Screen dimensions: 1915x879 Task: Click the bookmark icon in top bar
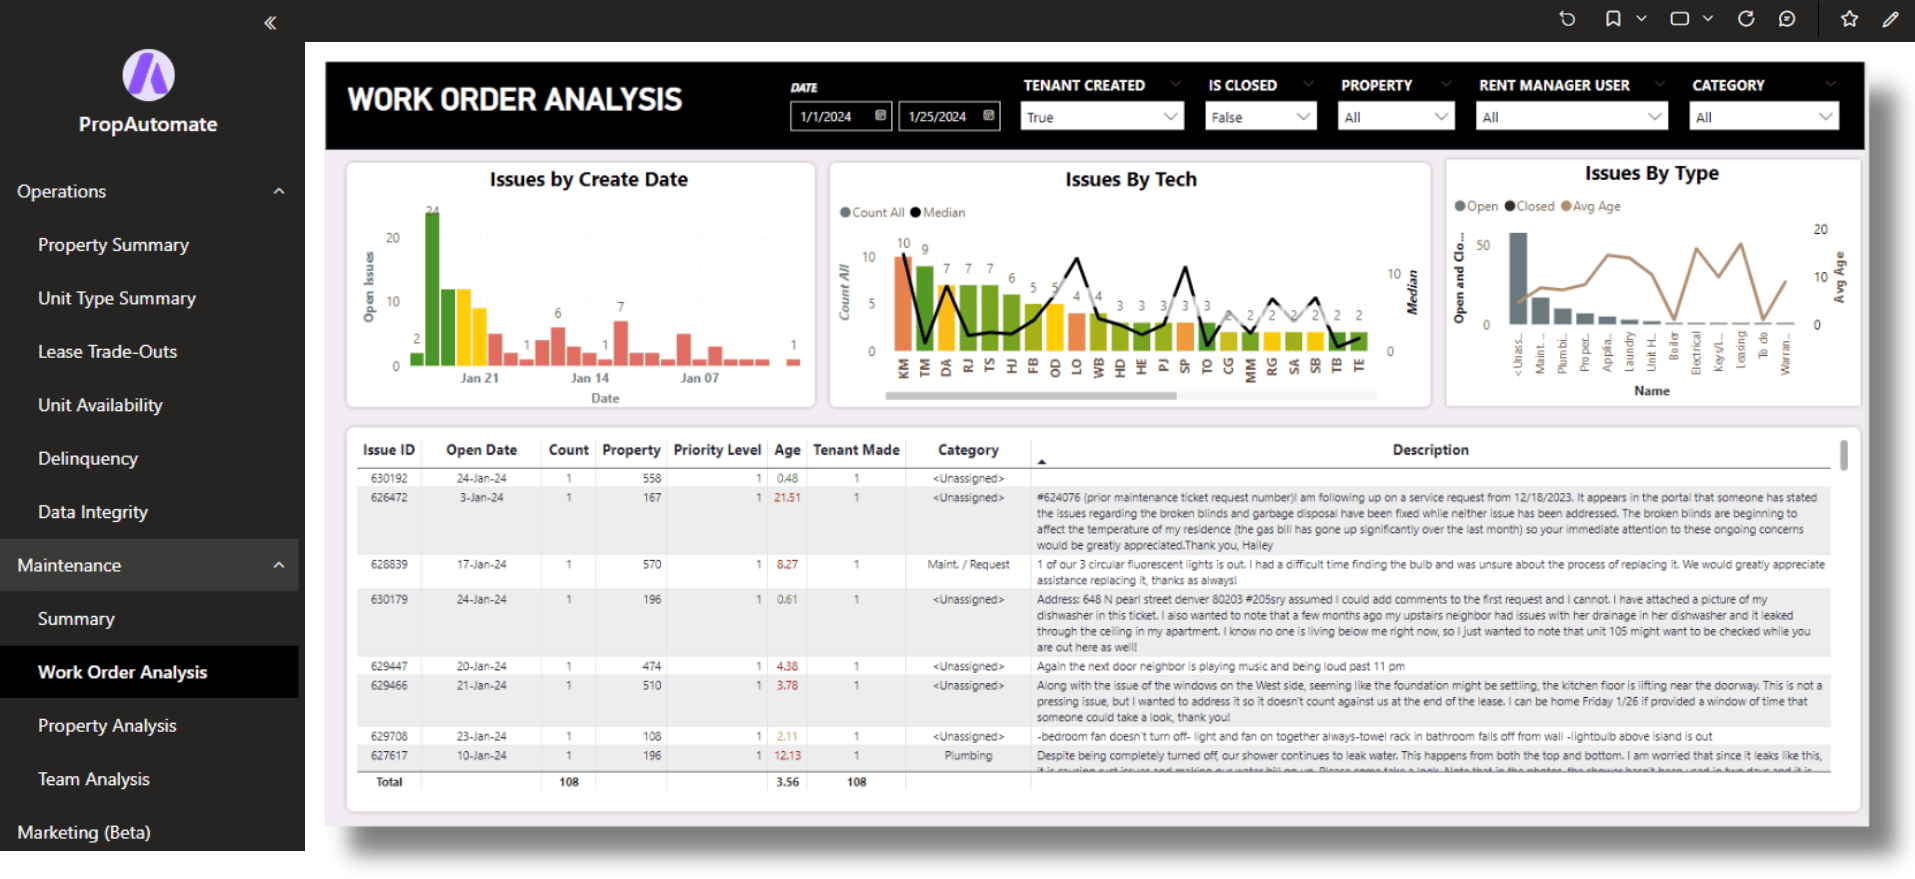click(1613, 18)
